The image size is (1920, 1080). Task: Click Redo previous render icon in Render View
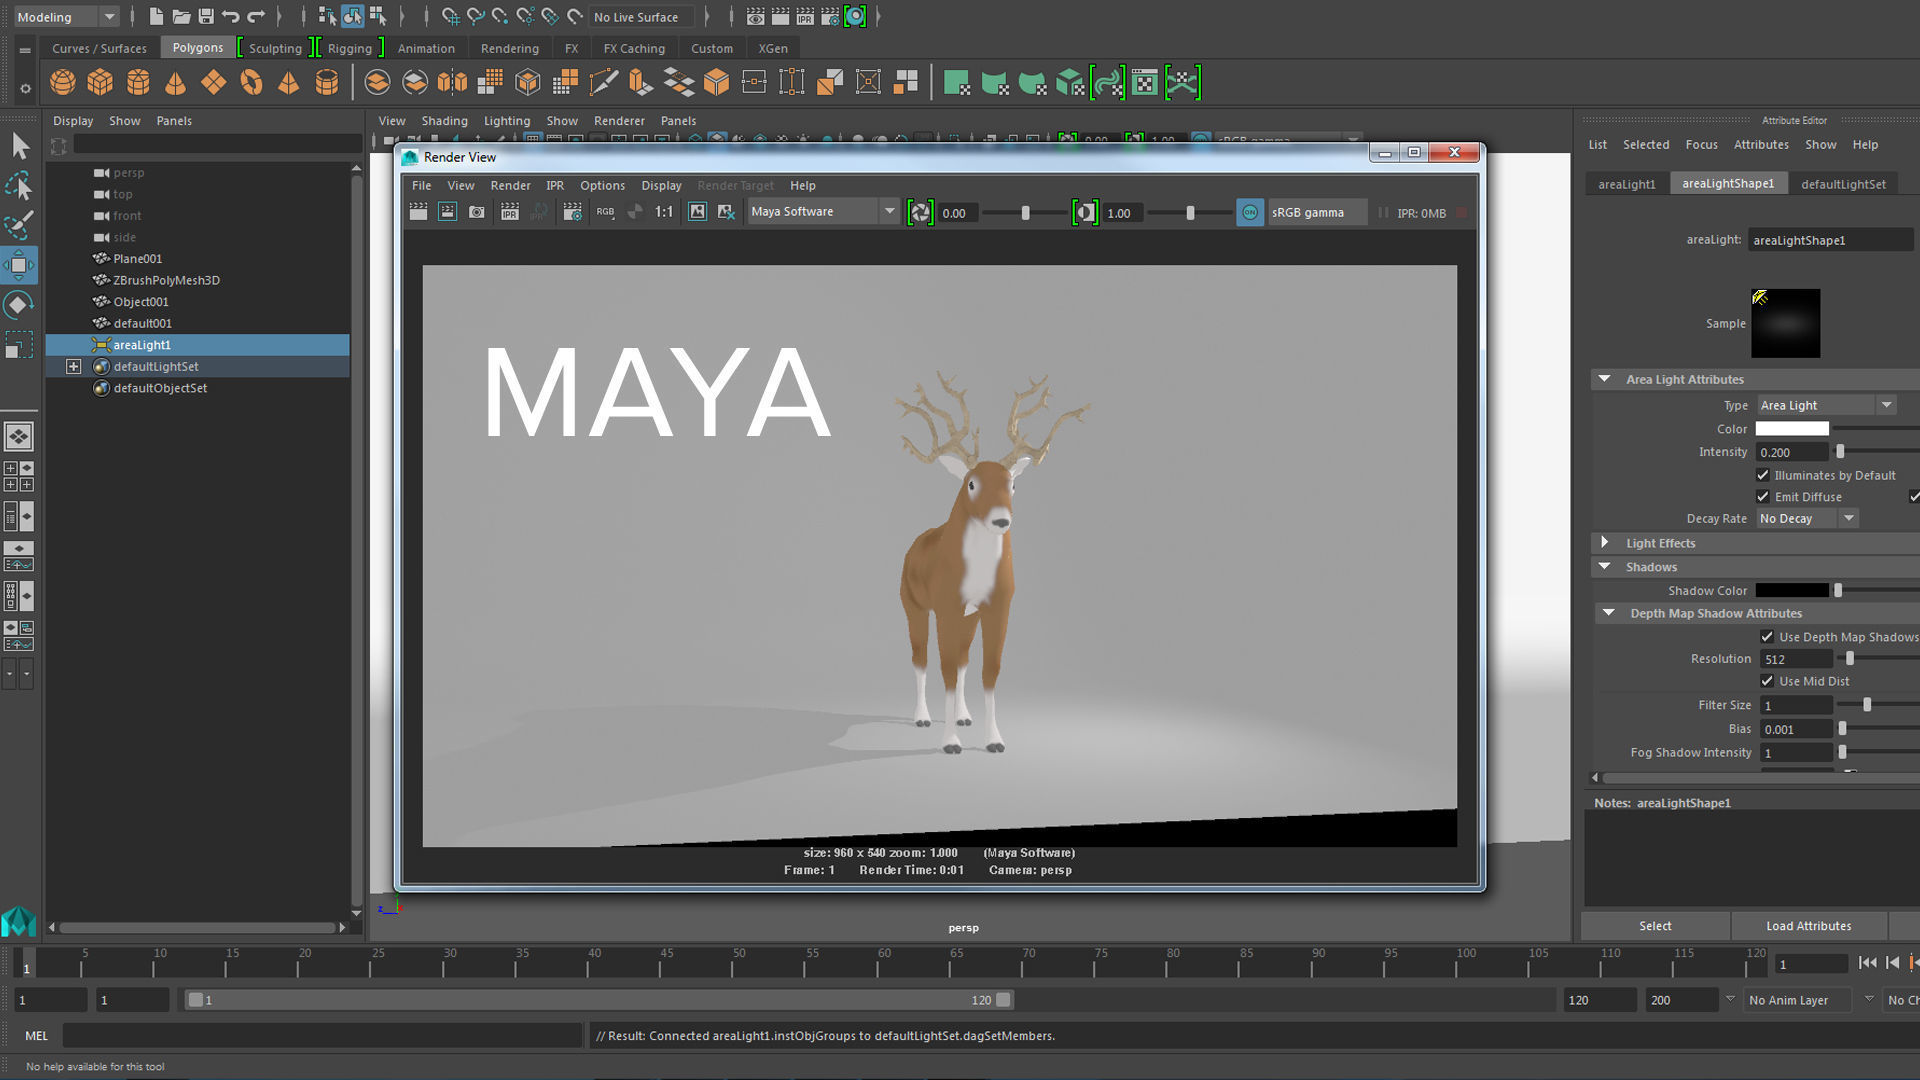(x=418, y=212)
